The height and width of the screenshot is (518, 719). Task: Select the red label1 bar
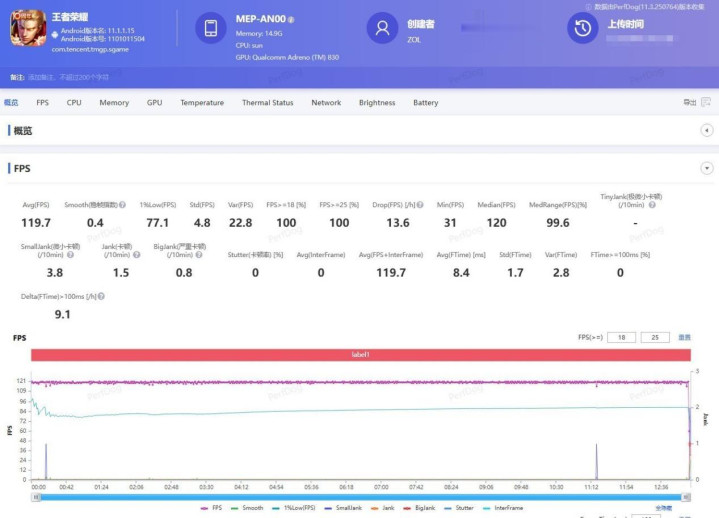360,355
